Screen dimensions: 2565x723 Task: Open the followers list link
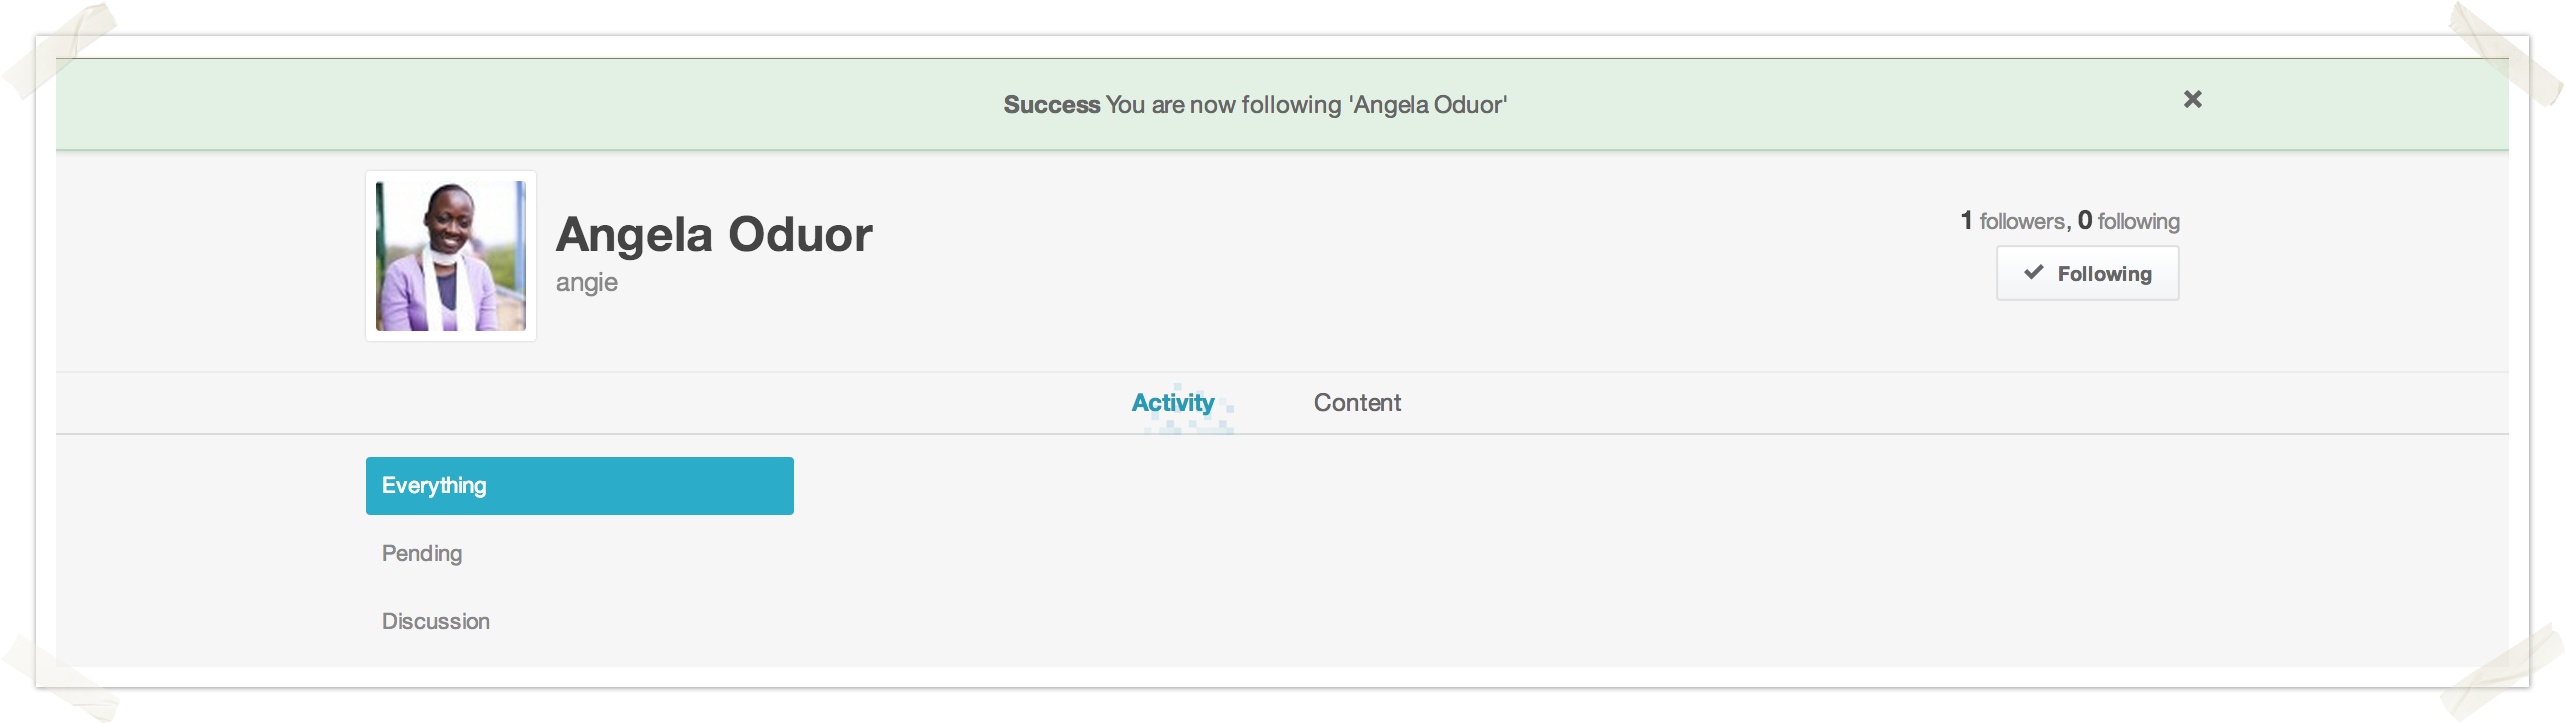tap(2022, 221)
